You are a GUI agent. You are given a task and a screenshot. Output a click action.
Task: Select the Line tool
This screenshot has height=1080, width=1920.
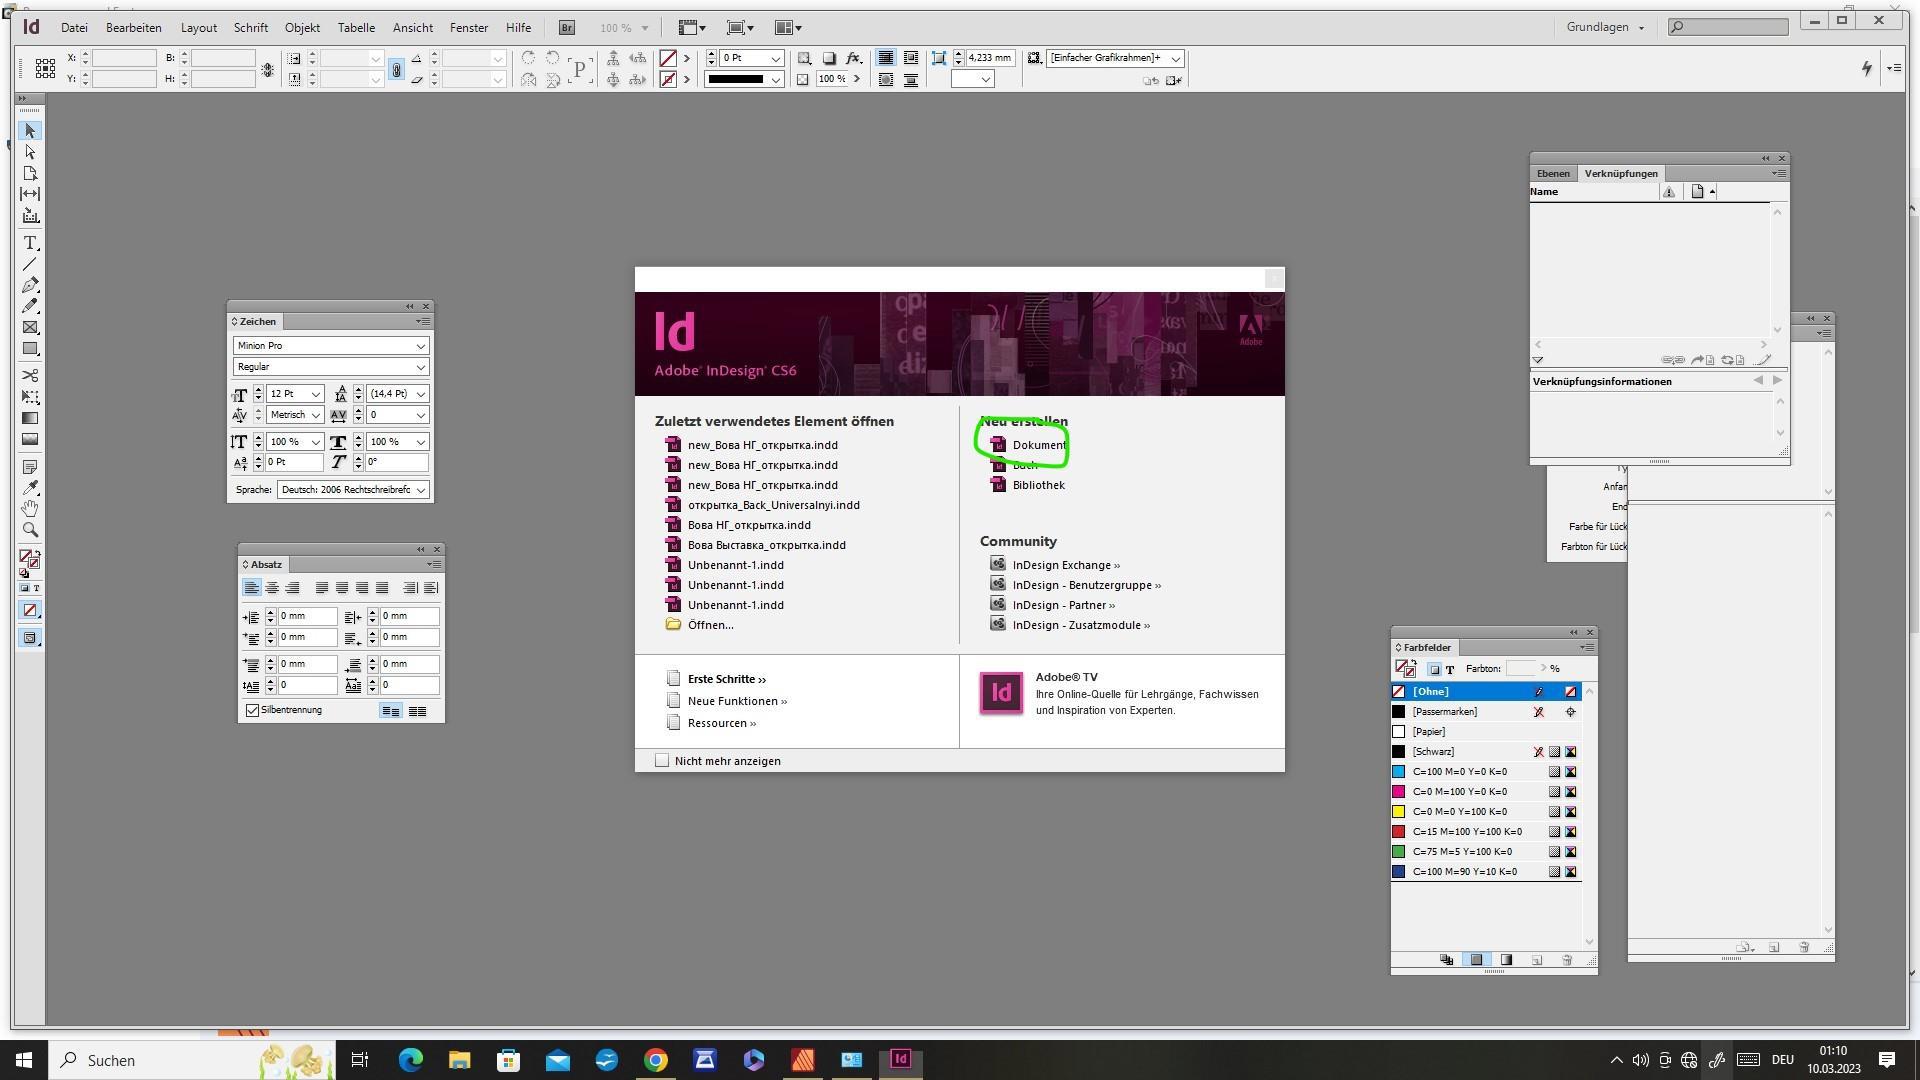click(30, 265)
